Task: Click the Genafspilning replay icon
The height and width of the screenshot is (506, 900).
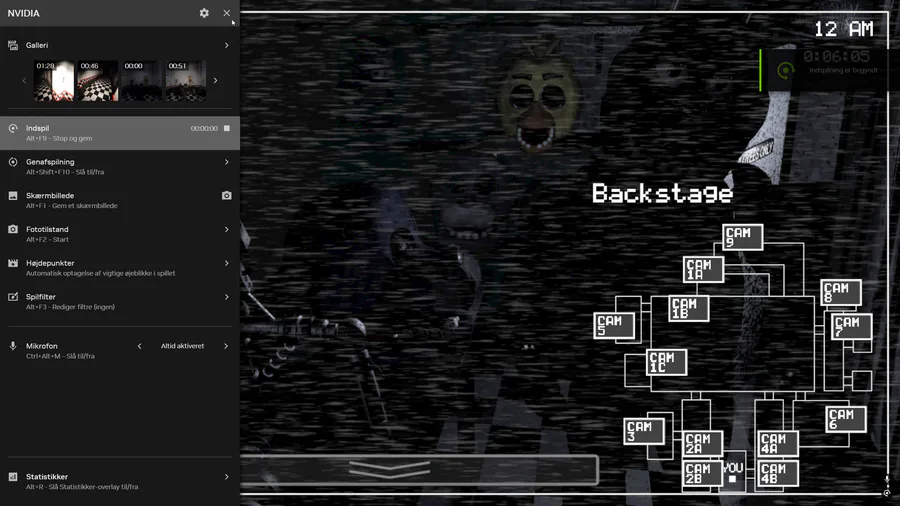Action: [13, 162]
